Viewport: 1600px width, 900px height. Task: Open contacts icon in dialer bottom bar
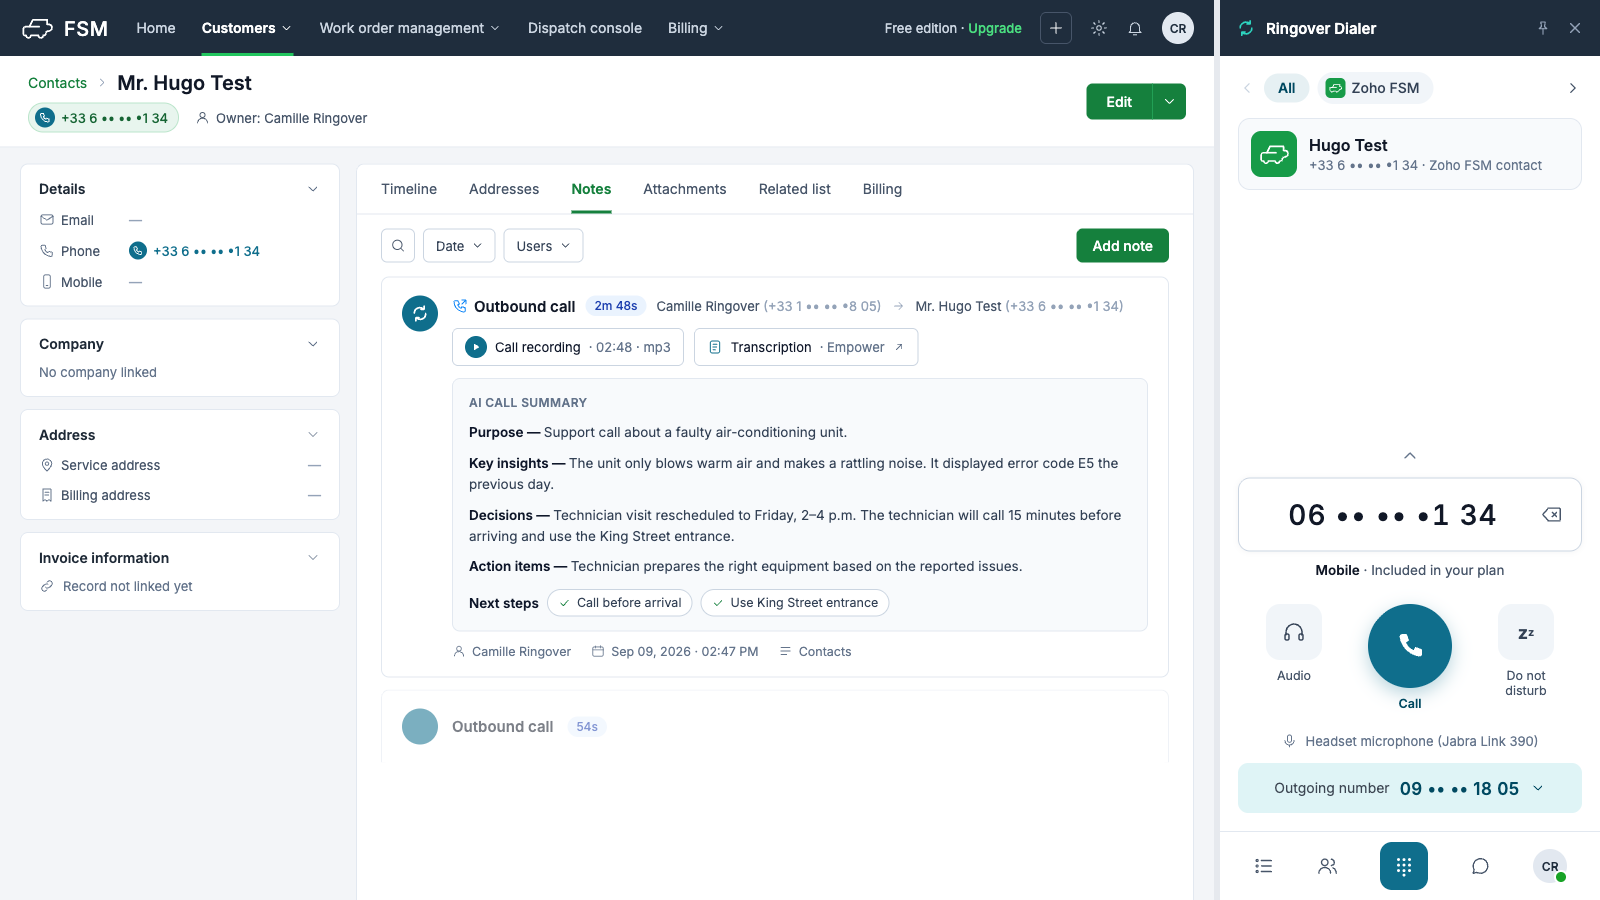[x=1328, y=866]
